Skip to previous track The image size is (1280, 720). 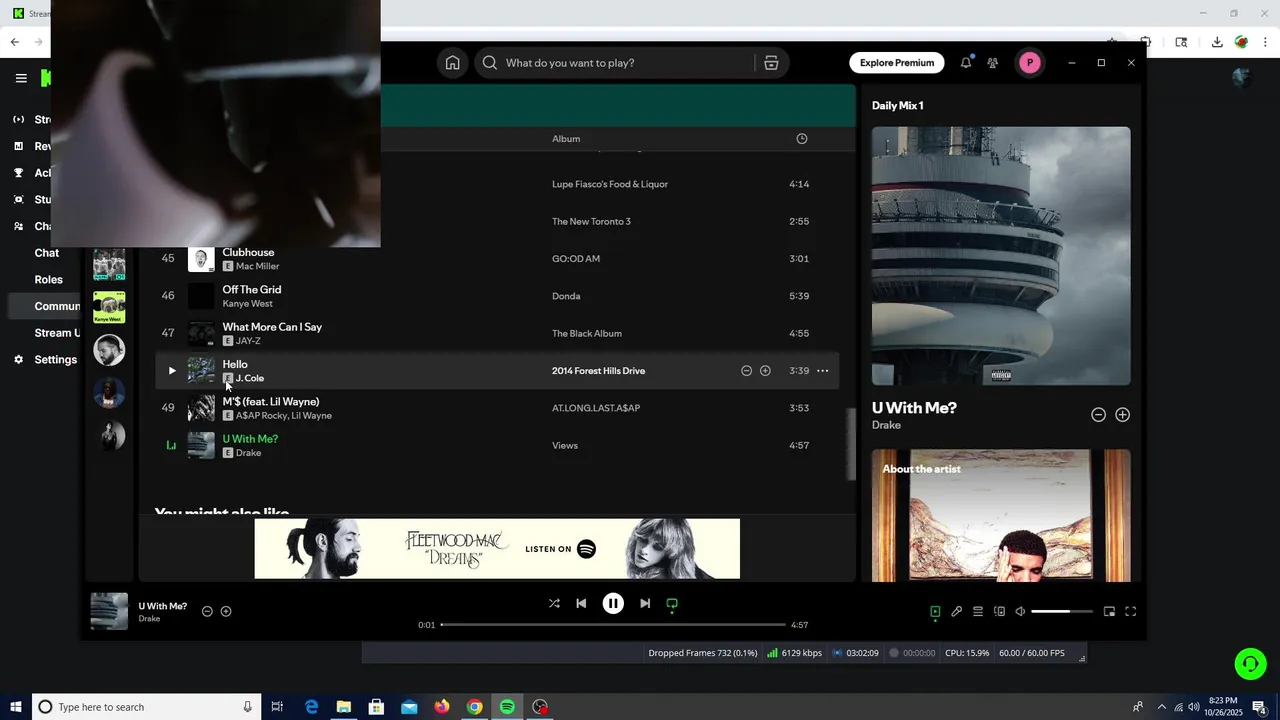[581, 604]
